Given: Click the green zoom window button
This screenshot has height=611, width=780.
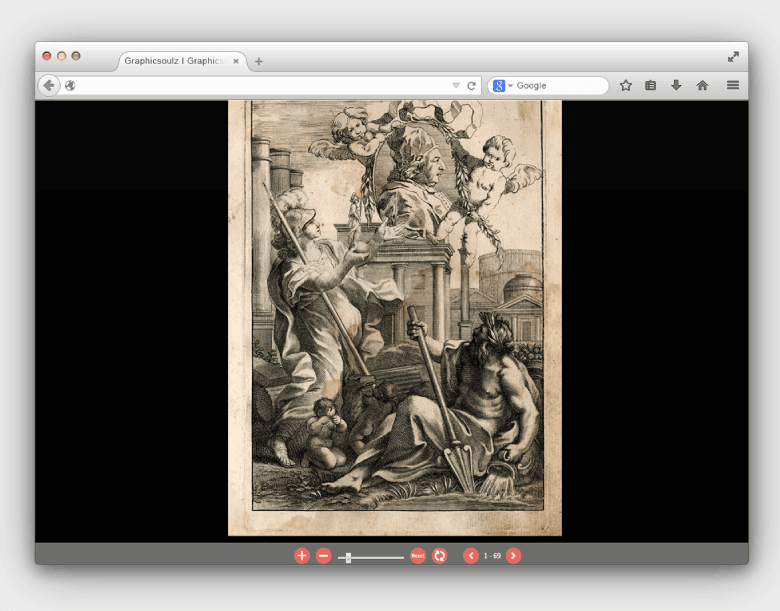Looking at the screenshot, I should (x=76, y=56).
